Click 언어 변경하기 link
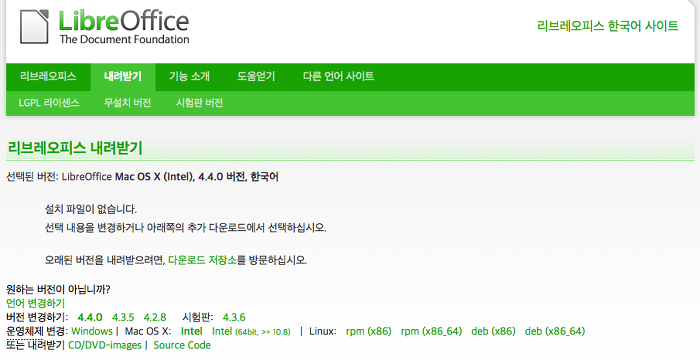Screen dimensions: 700x360 tap(35, 303)
